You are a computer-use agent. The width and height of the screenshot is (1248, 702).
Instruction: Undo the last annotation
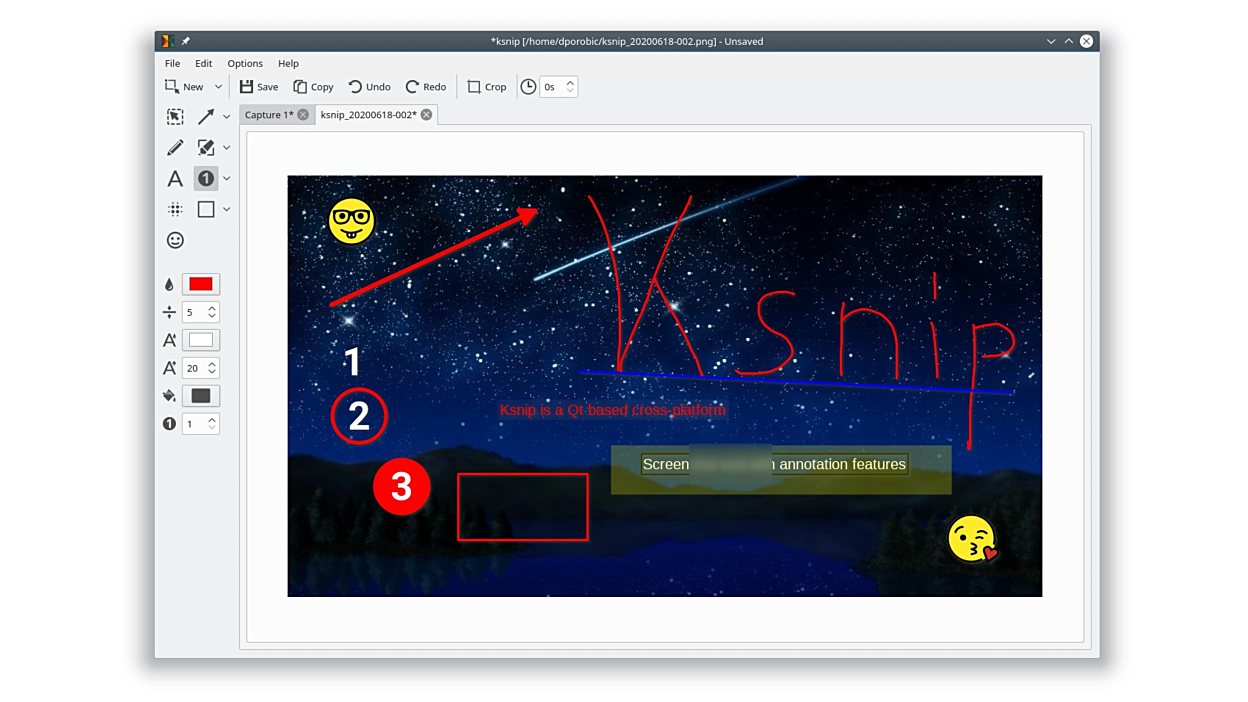369,87
